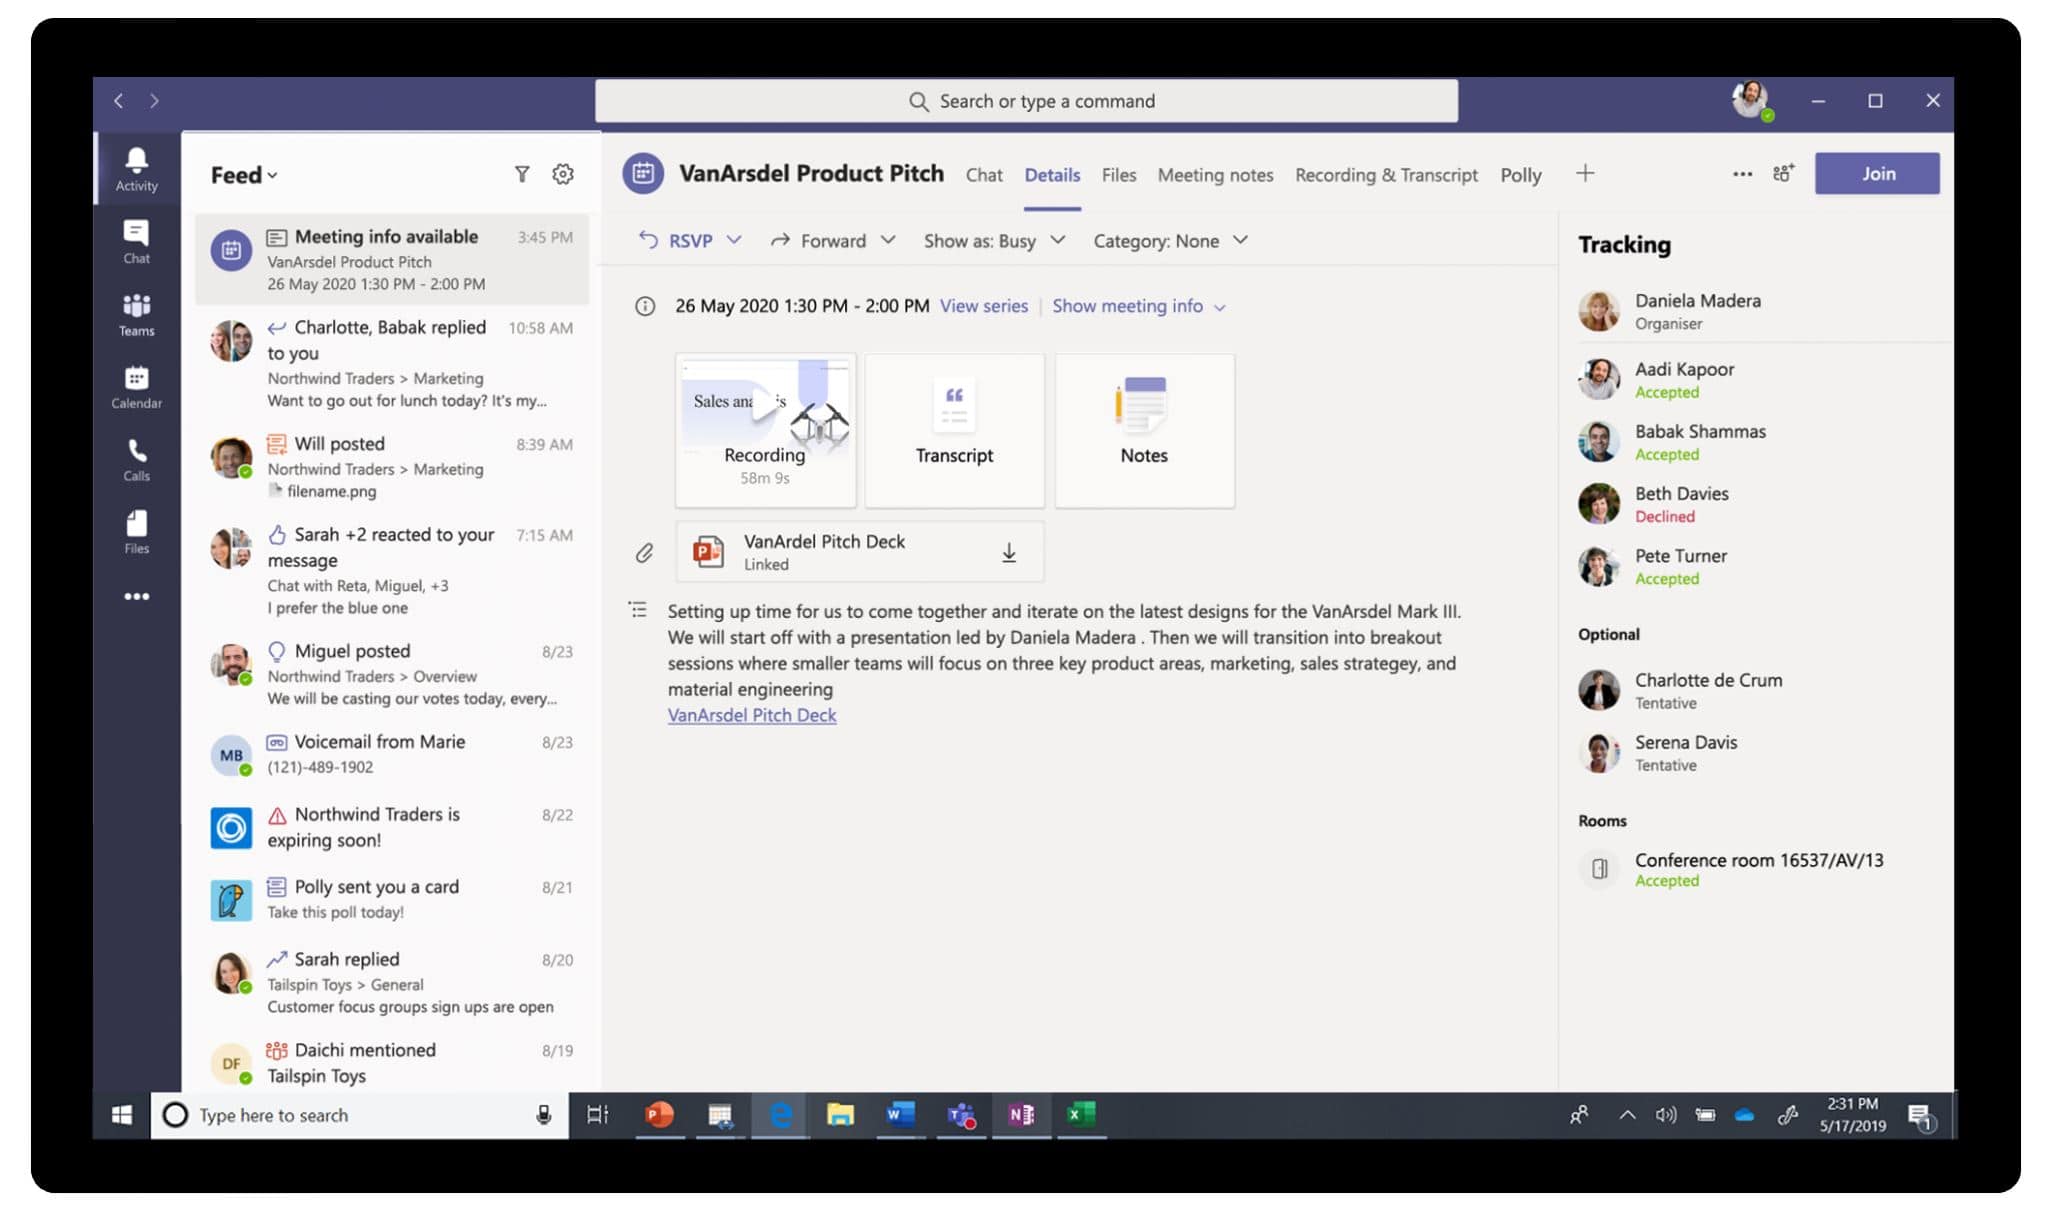Expand the Feed dropdown header
Screen dimensions: 2052x1214
(244, 175)
